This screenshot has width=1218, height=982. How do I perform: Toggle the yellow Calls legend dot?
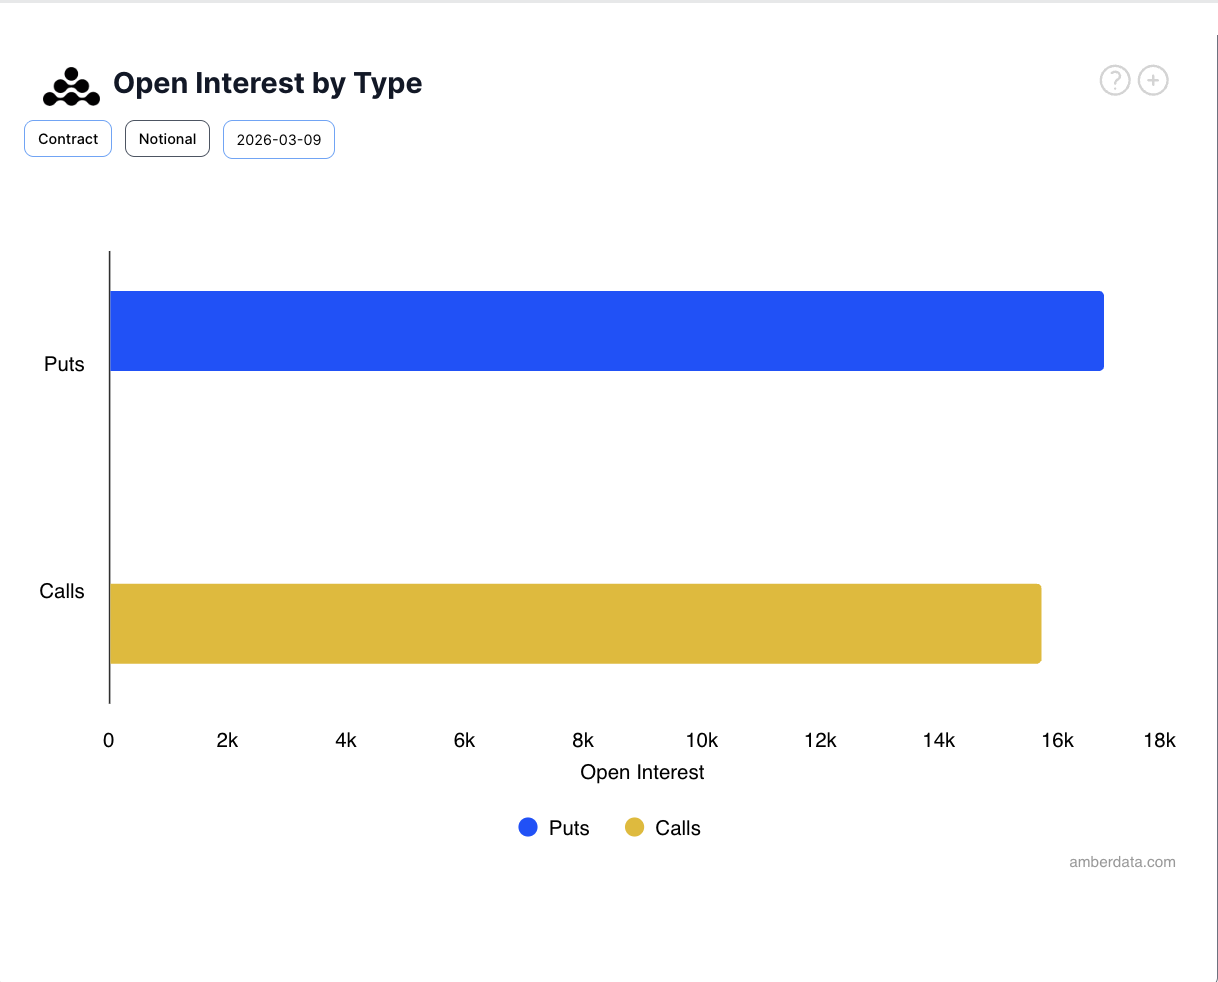[634, 827]
